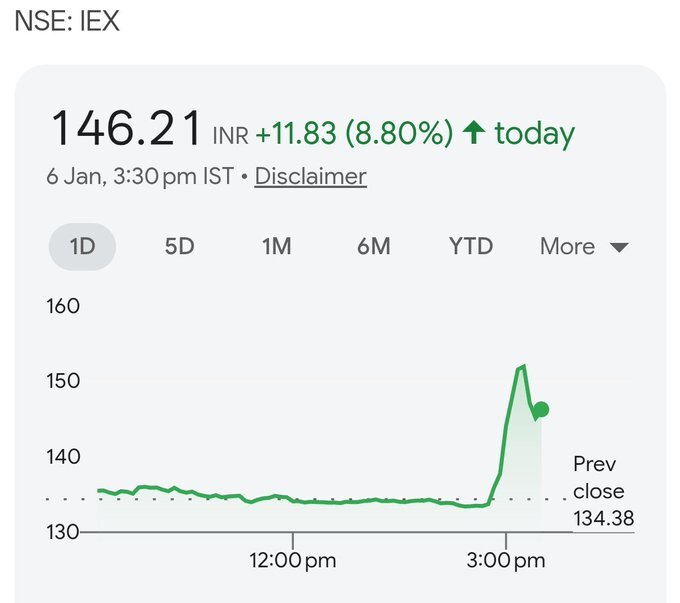Click the green current-price dot on chart
Screen dimensions: 680x603
541,409
